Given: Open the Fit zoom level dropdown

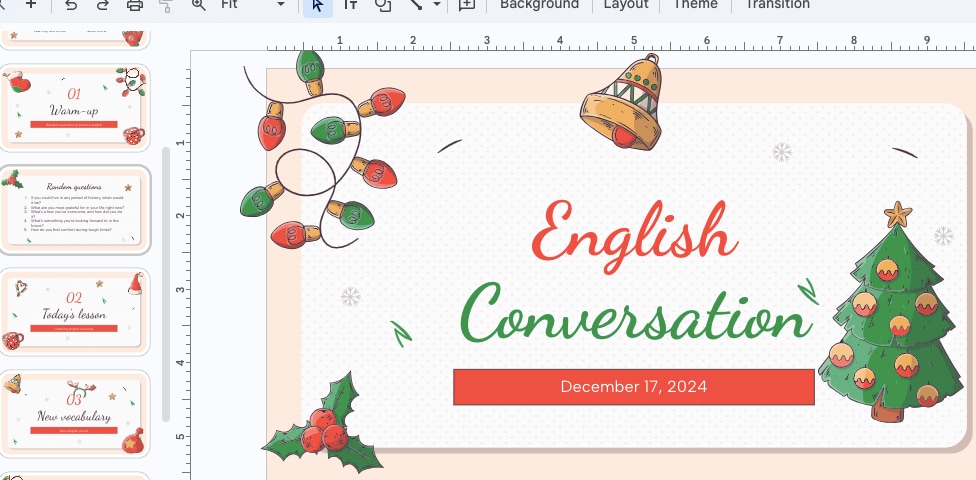Looking at the screenshot, I should click(253, 4).
